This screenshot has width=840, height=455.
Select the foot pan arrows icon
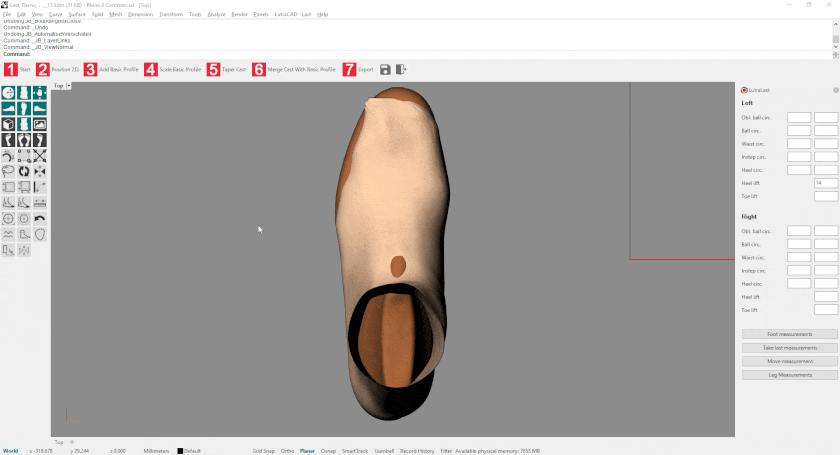click(x=40, y=93)
